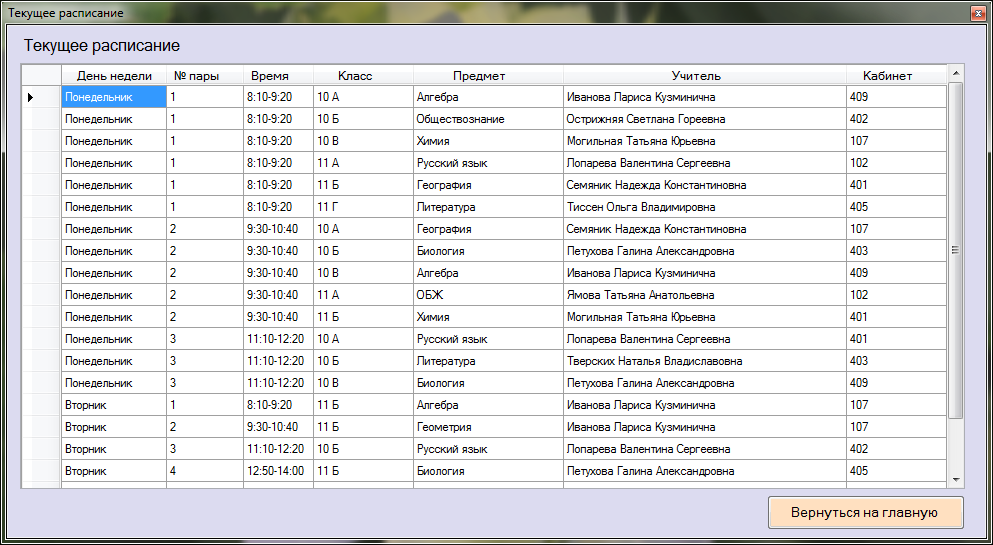Screen dimensions: 993x545
Task: Click the 9:30-10:40 cell in ОБЖ row
Action: (x=279, y=295)
